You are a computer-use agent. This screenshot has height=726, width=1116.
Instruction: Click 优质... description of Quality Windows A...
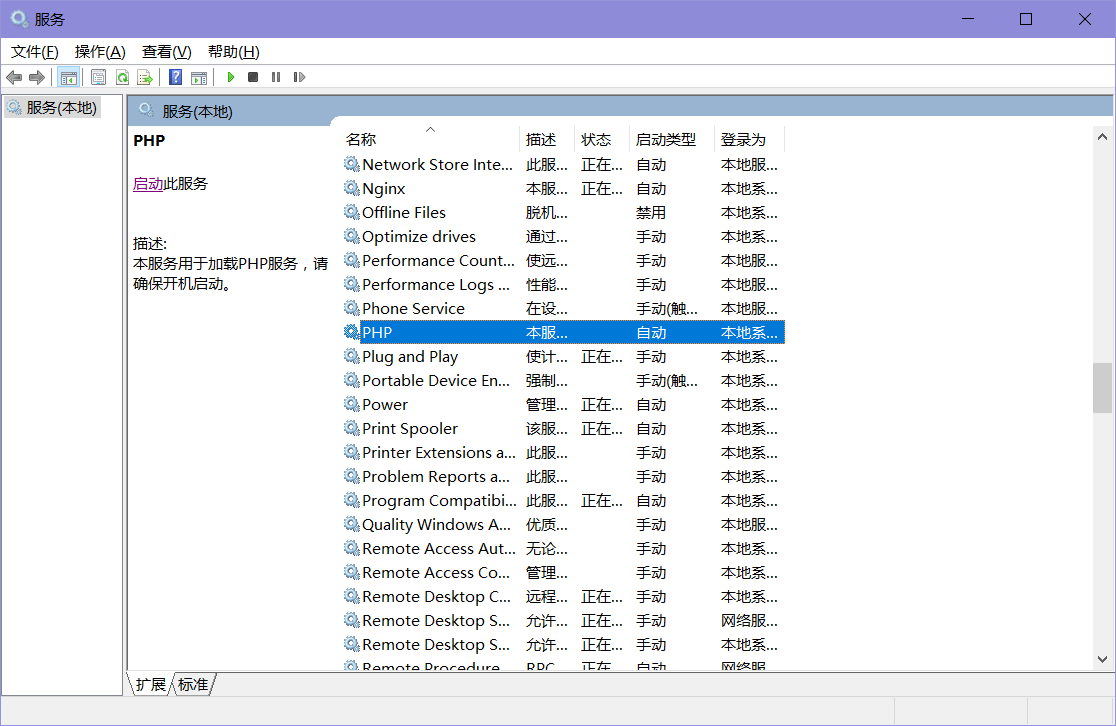[547, 525]
